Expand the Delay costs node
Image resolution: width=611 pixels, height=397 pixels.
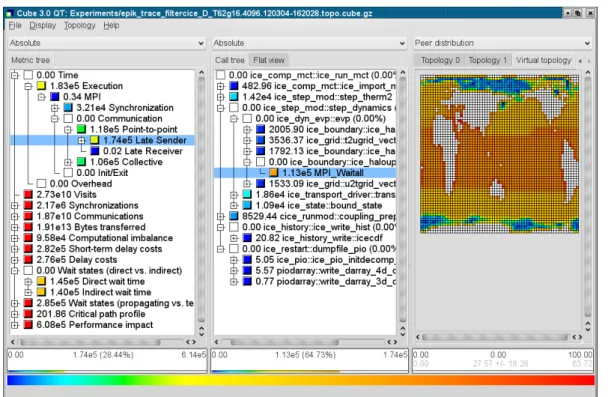tap(15, 260)
